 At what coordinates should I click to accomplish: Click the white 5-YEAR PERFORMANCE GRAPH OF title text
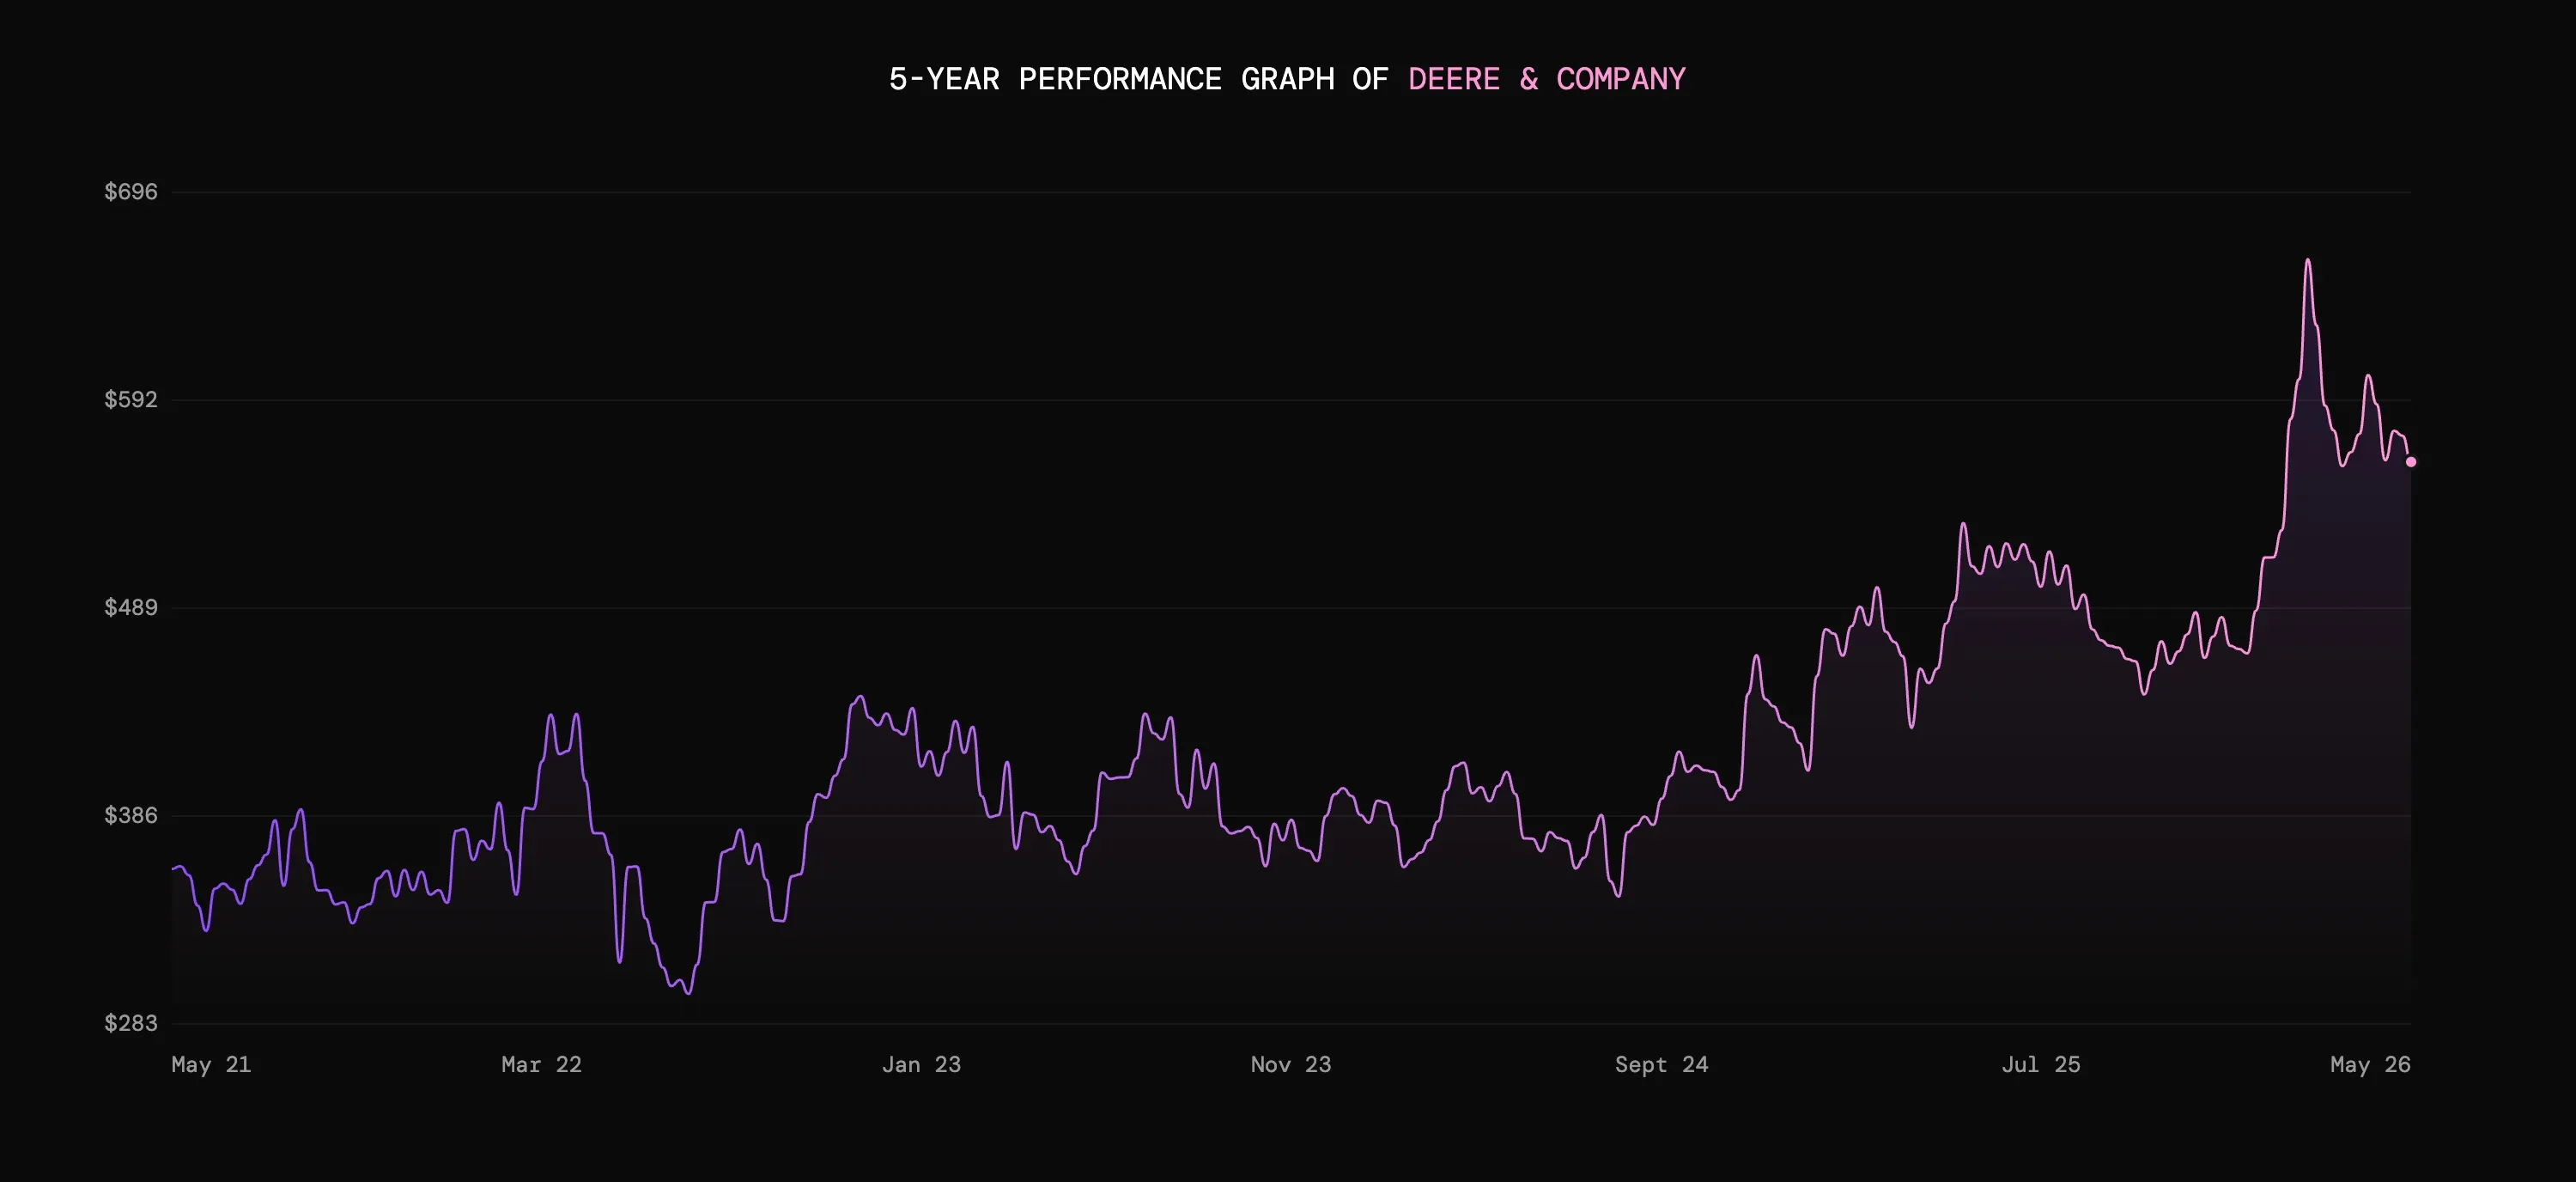coord(1139,79)
